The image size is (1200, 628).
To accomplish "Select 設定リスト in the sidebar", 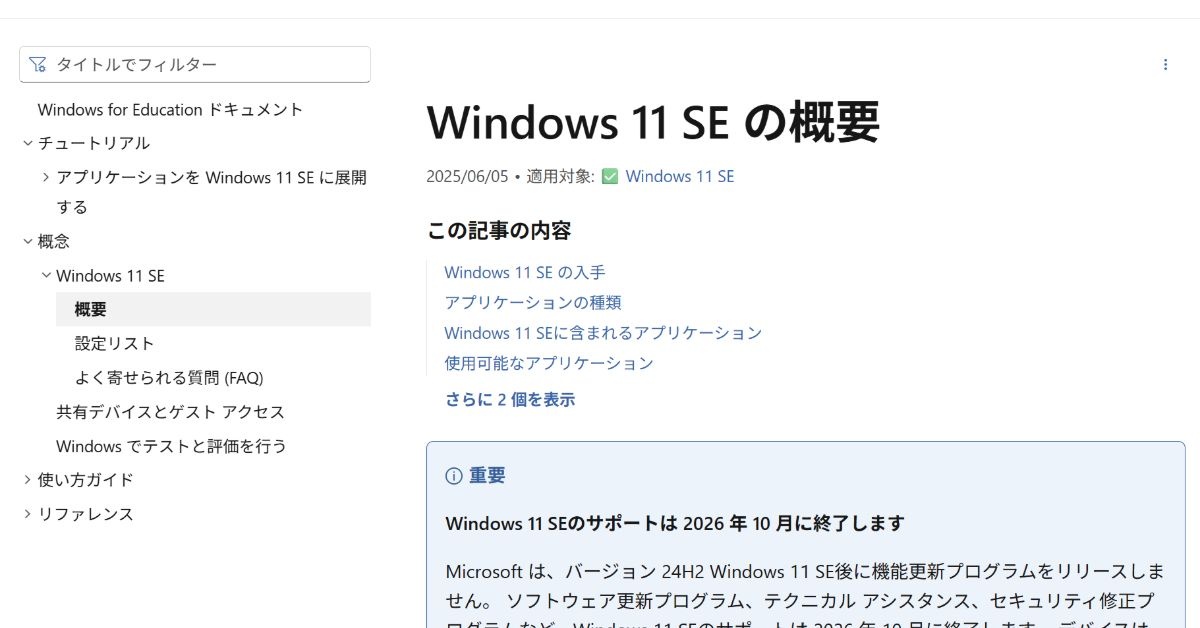I will point(114,344).
